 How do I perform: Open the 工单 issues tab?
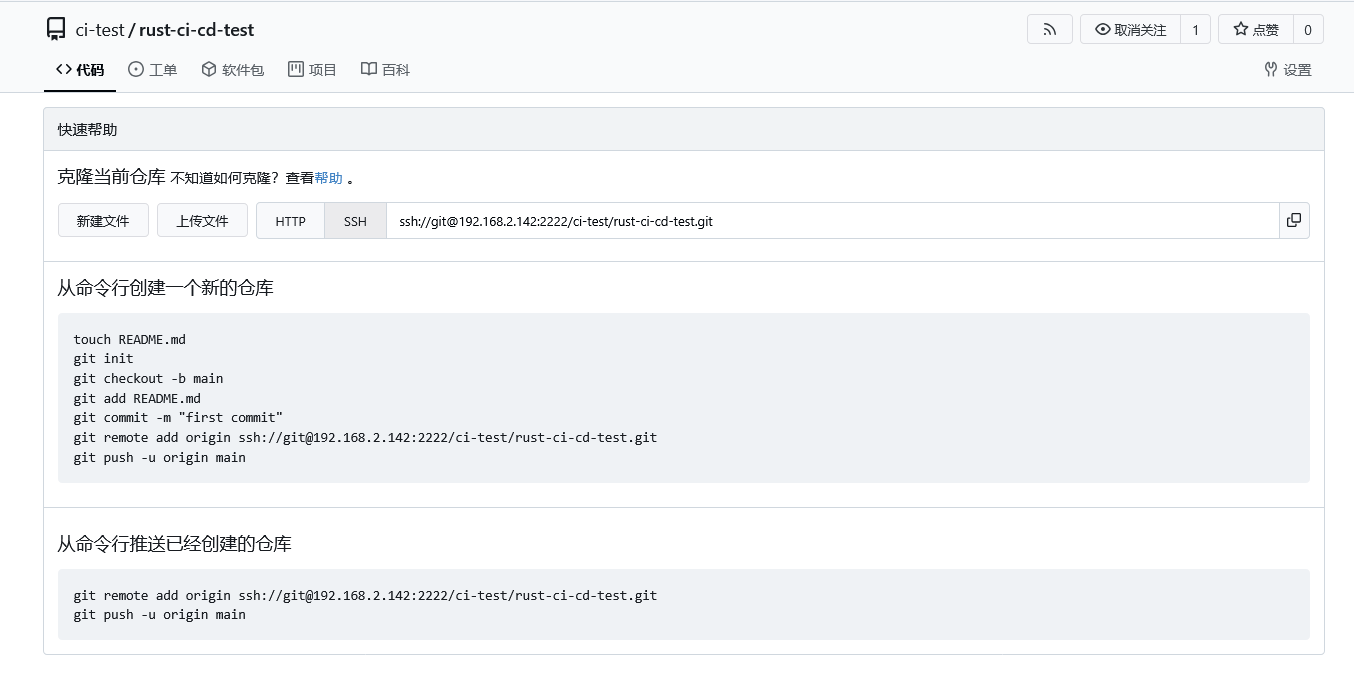[153, 70]
